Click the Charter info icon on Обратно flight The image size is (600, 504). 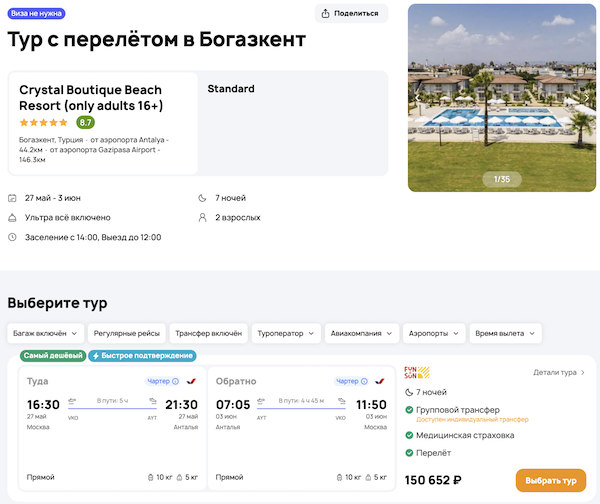(x=364, y=381)
